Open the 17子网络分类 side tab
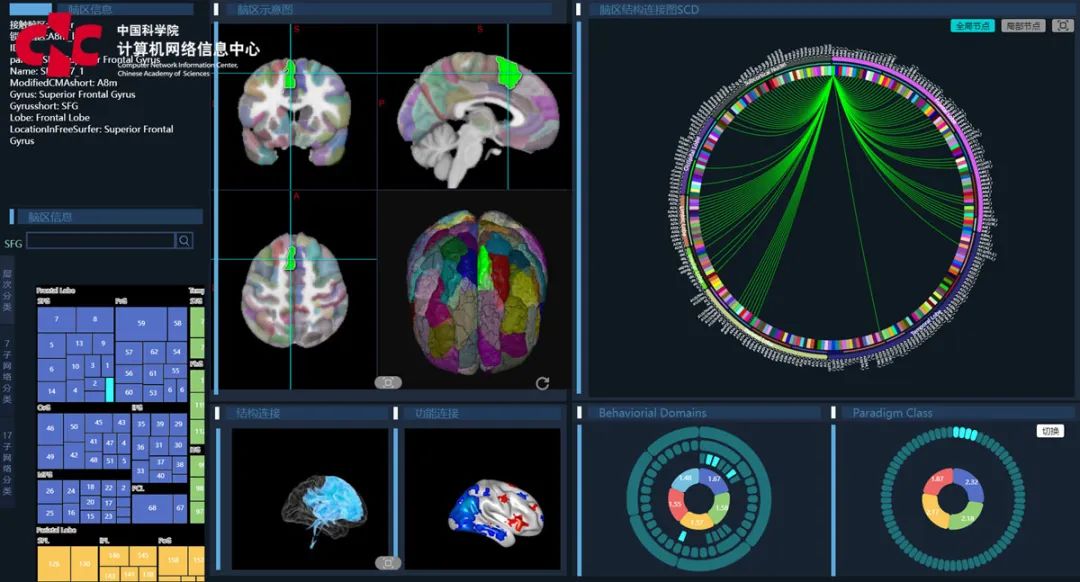 click(7, 463)
